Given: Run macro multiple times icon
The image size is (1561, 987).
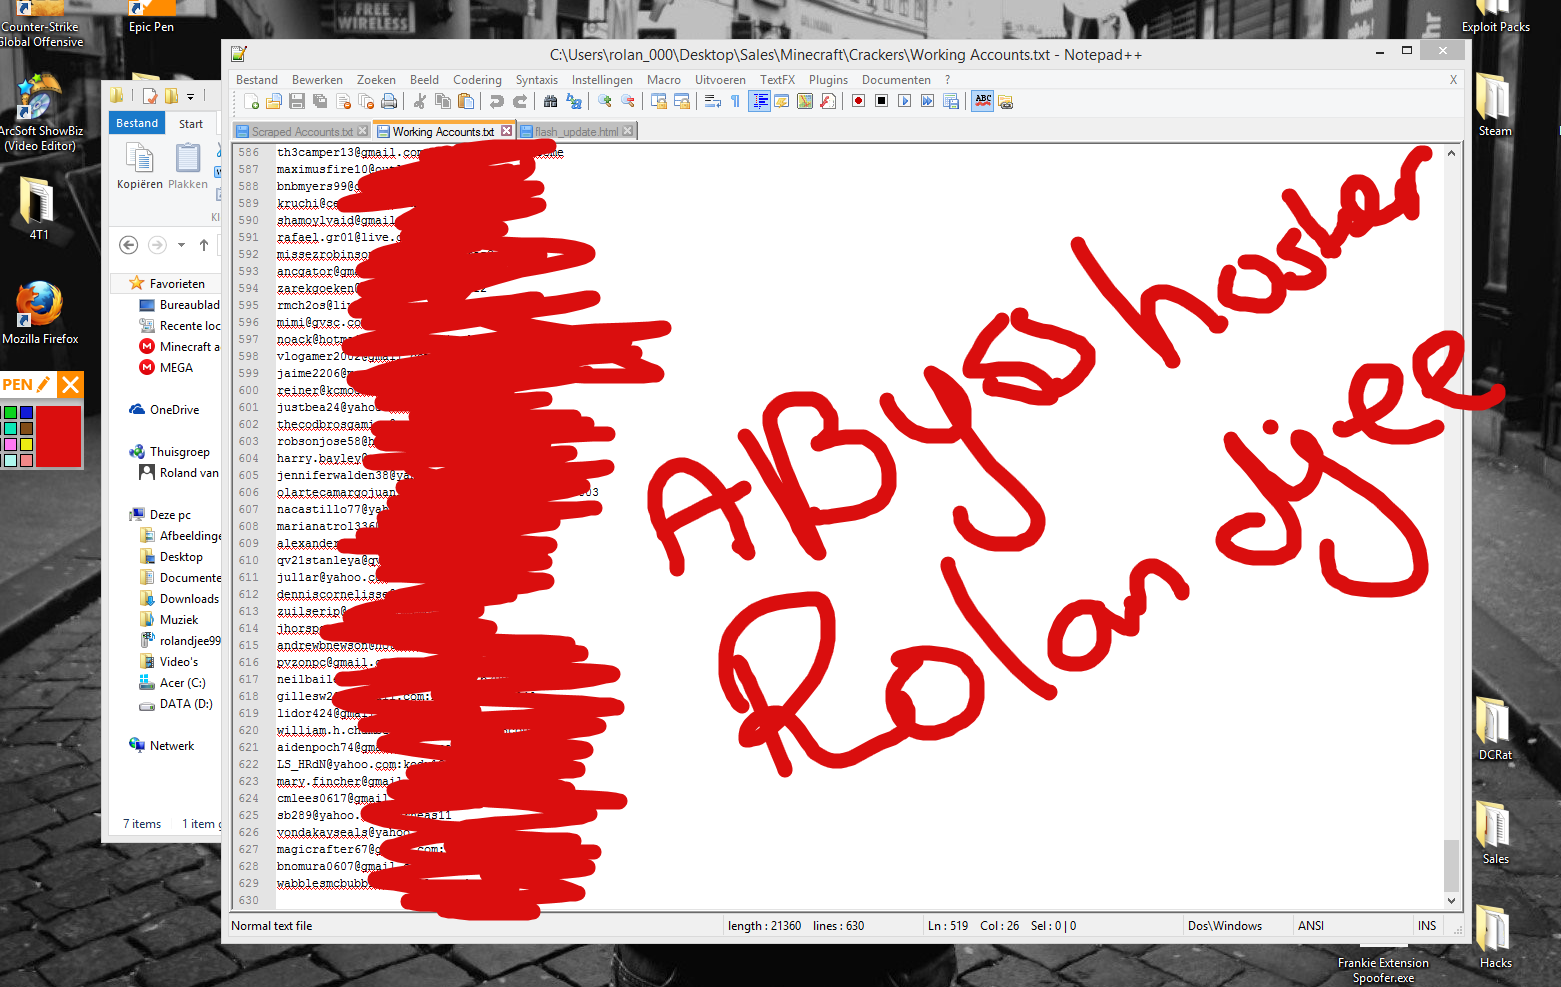Looking at the screenshot, I should click(927, 101).
